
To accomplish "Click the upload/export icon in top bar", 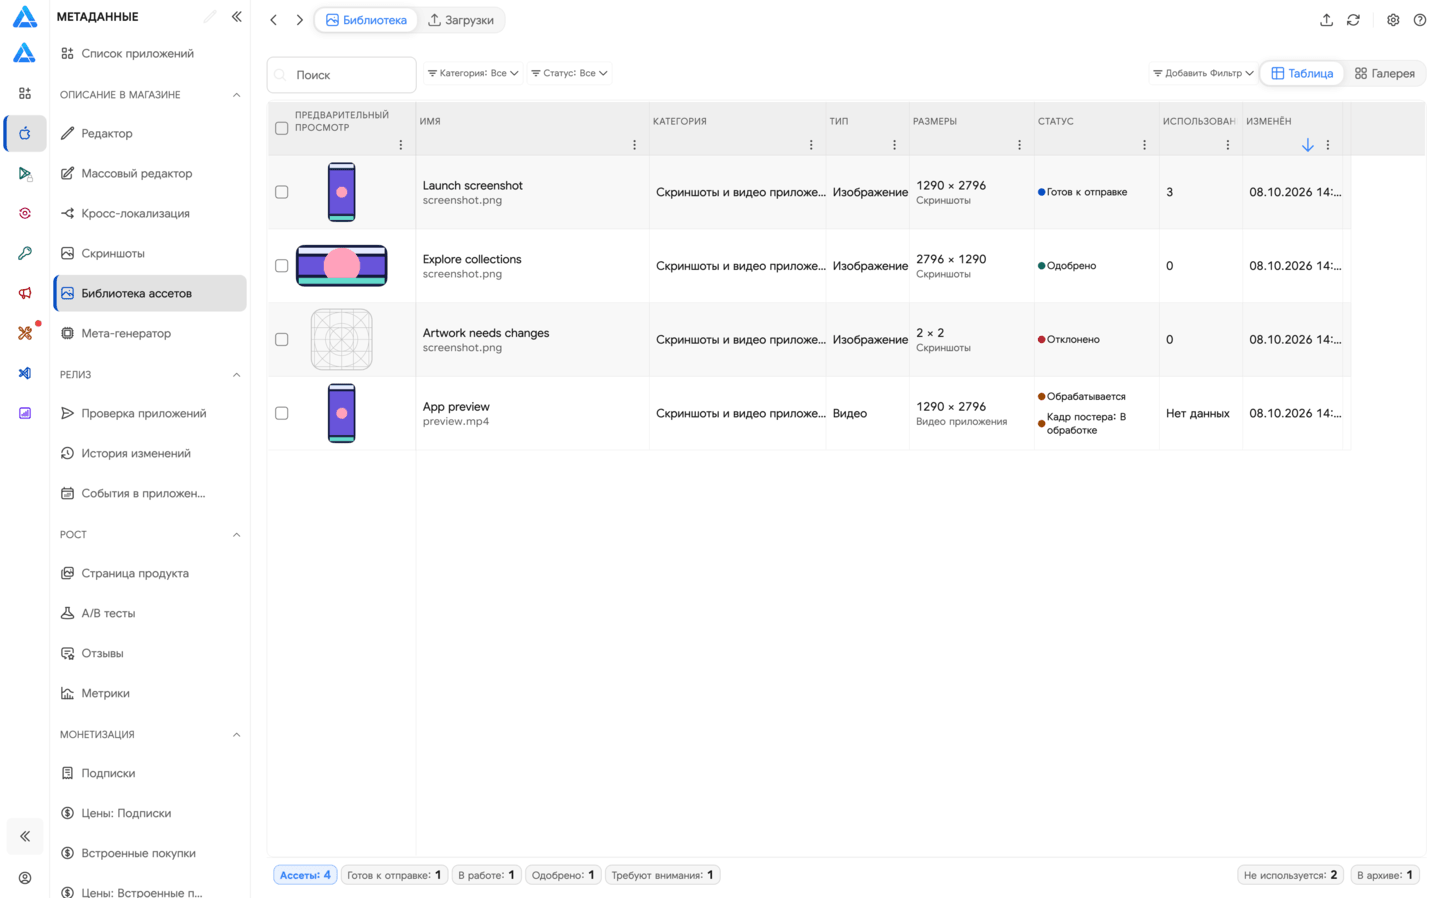I will pyautogui.click(x=1326, y=20).
